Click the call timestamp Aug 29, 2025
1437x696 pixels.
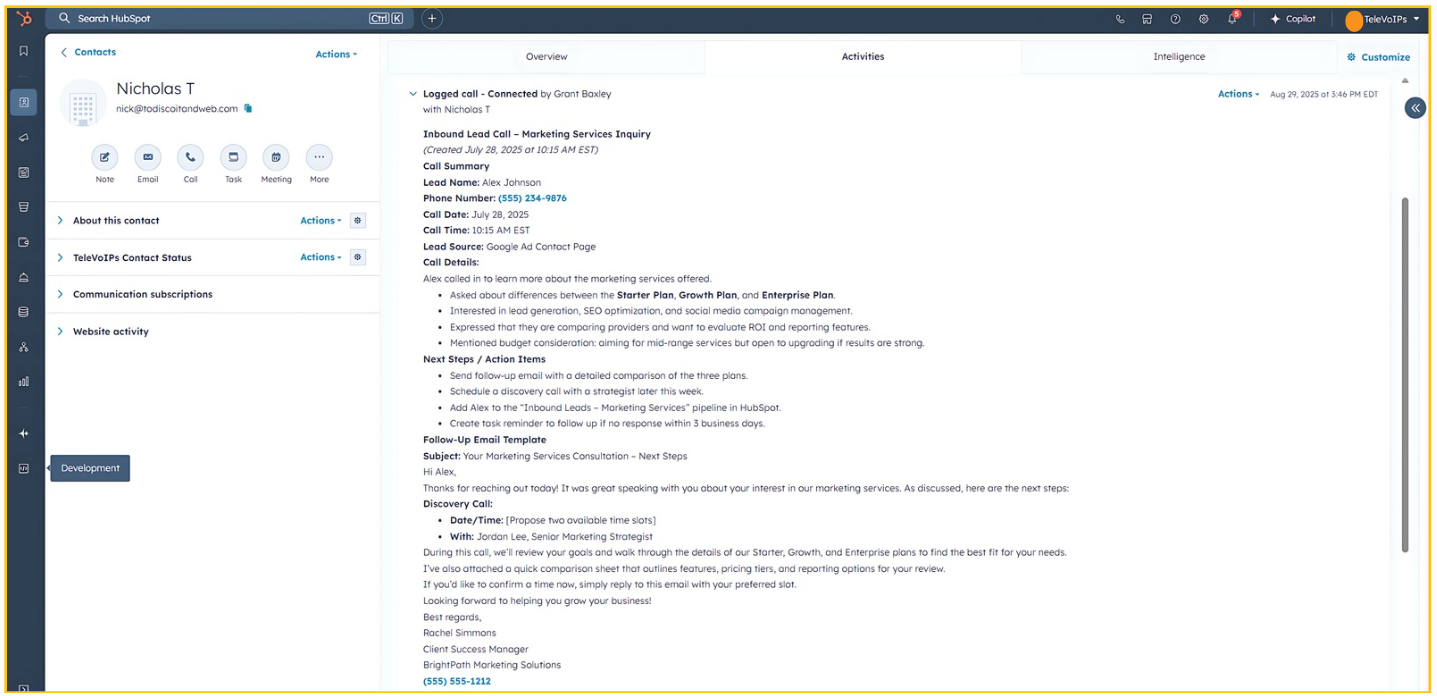pyautogui.click(x=1324, y=94)
